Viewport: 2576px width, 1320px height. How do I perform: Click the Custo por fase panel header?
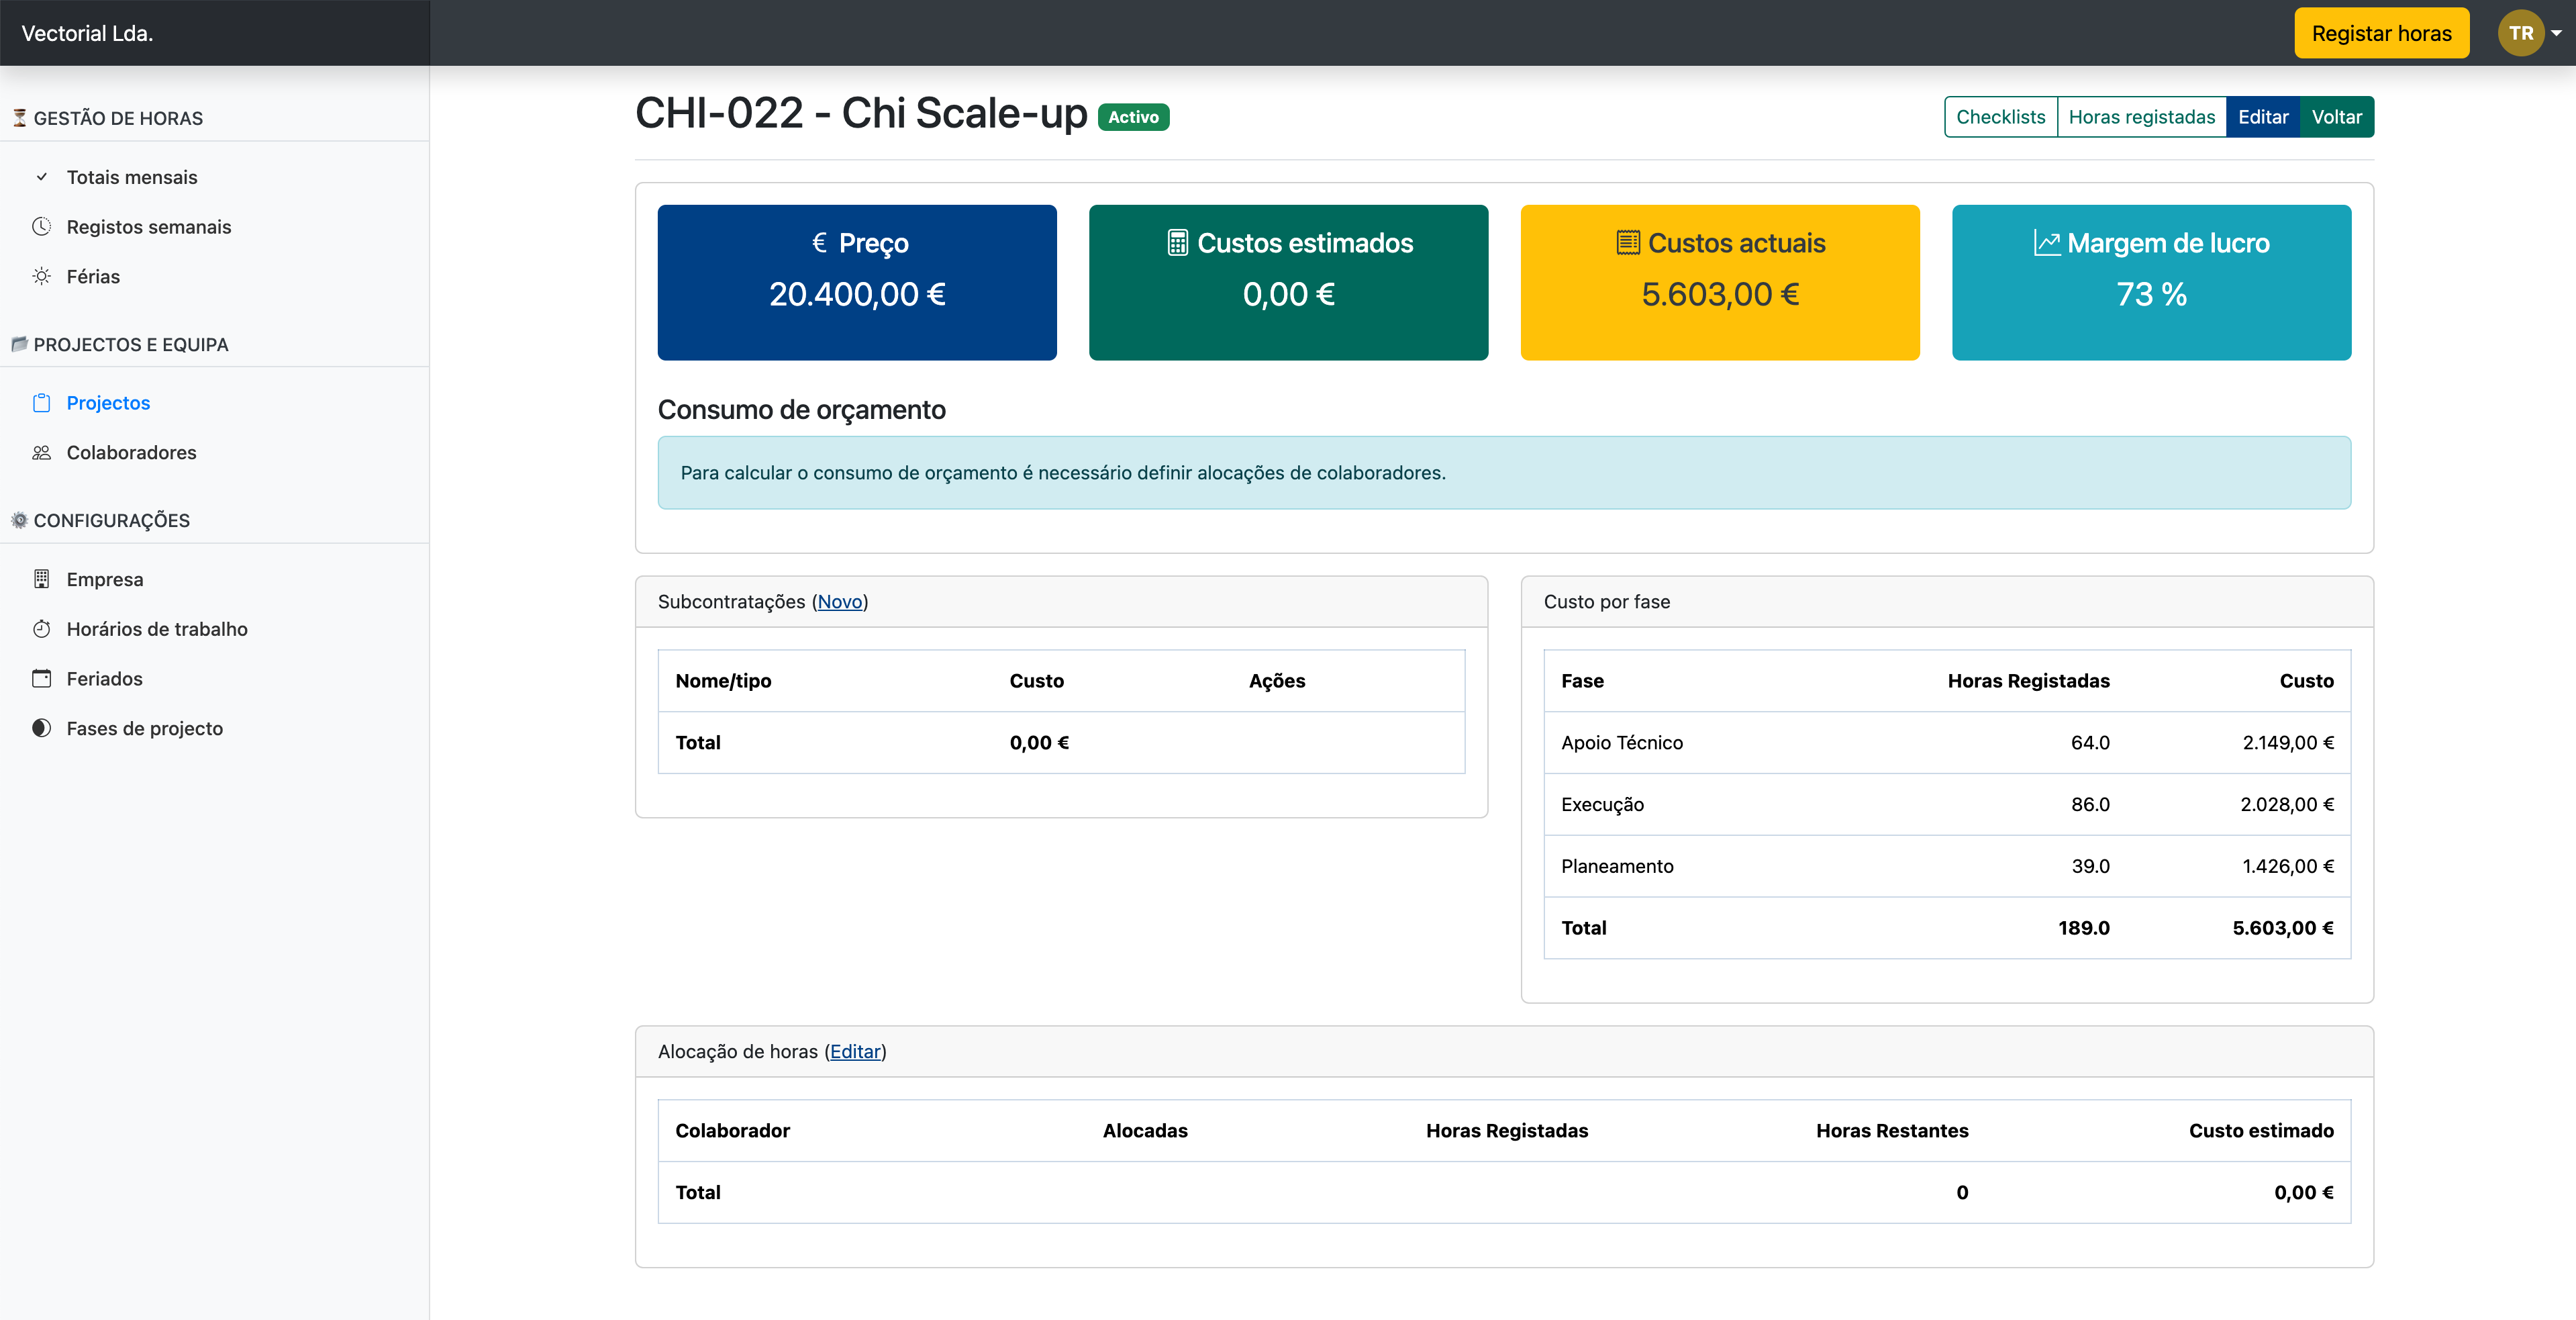click(x=1947, y=602)
